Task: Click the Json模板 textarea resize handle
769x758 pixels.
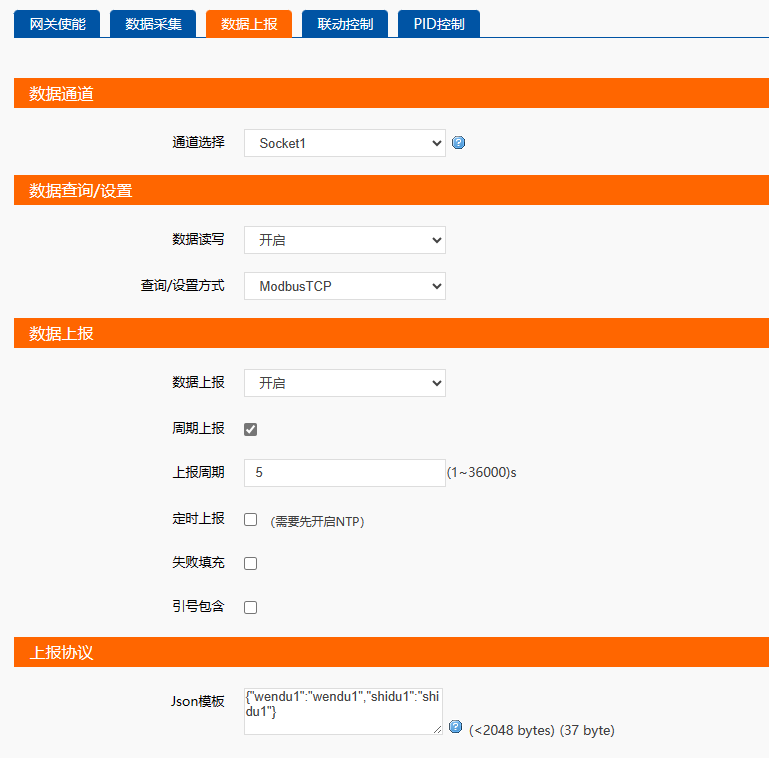Action: point(437,730)
